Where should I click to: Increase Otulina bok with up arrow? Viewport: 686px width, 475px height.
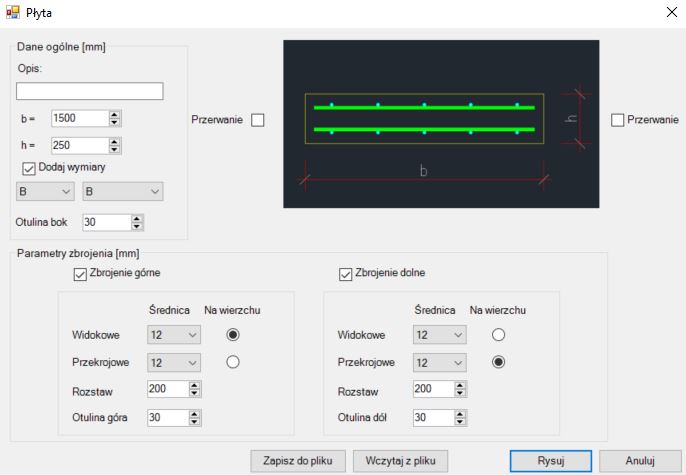click(x=137, y=219)
